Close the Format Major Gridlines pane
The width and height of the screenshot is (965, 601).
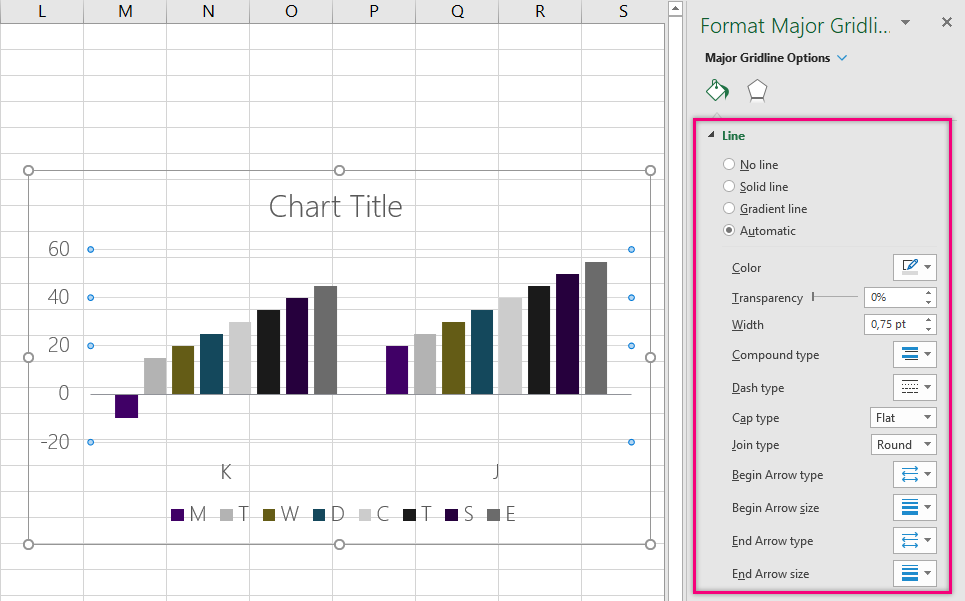(x=947, y=23)
